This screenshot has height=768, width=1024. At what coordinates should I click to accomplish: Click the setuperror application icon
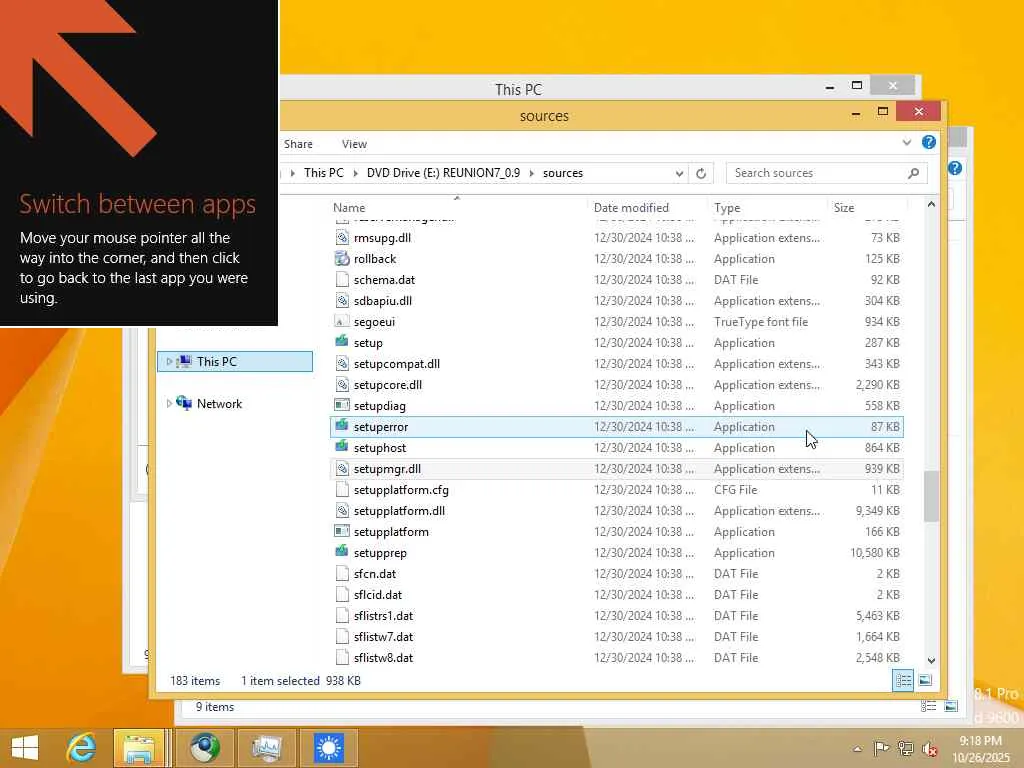(342, 426)
